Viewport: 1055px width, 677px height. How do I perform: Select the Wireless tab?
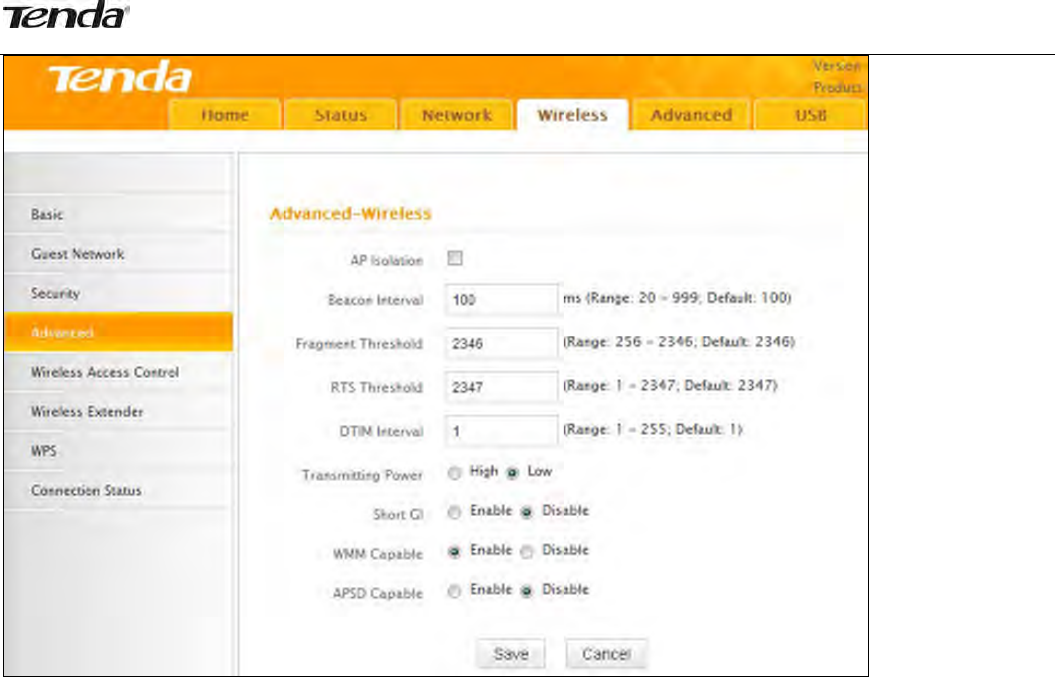click(573, 115)
